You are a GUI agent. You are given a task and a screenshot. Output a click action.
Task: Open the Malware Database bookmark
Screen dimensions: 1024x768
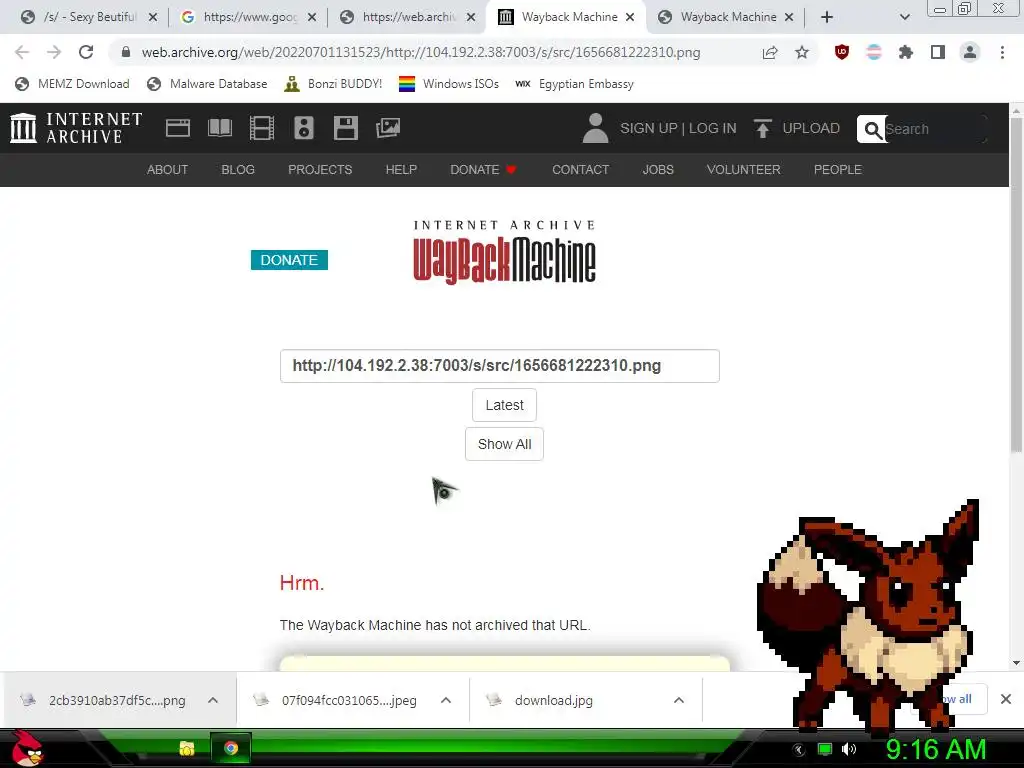pyautogui.click(x=208, y=84)
